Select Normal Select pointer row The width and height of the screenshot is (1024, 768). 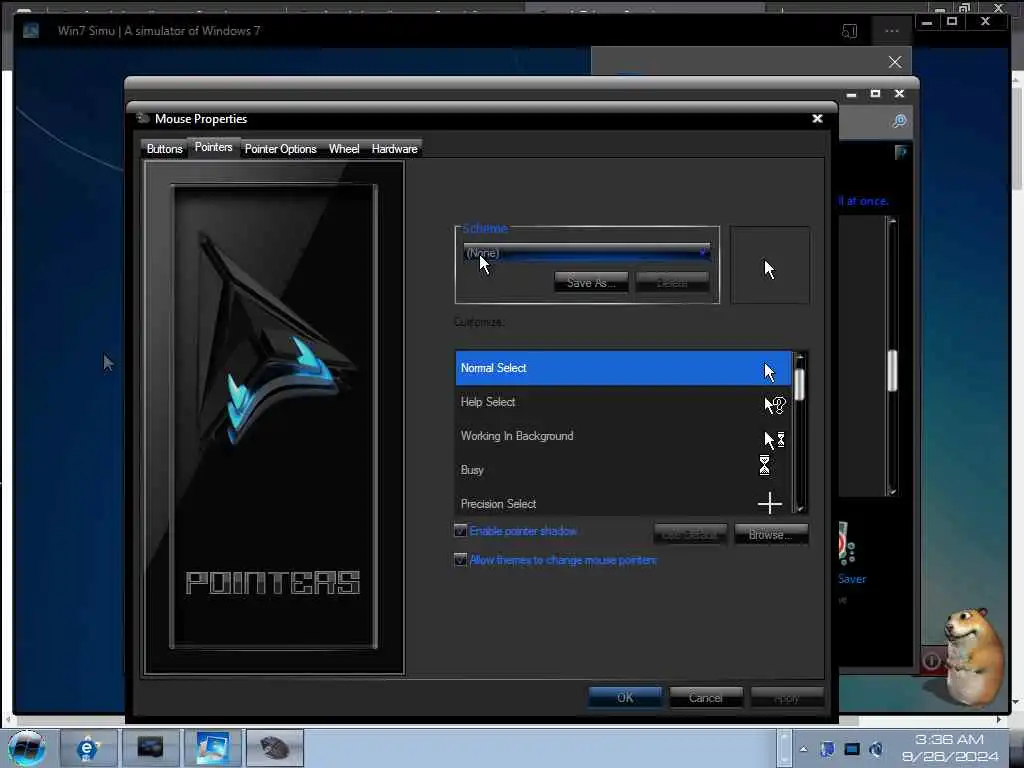coord(623,368)
